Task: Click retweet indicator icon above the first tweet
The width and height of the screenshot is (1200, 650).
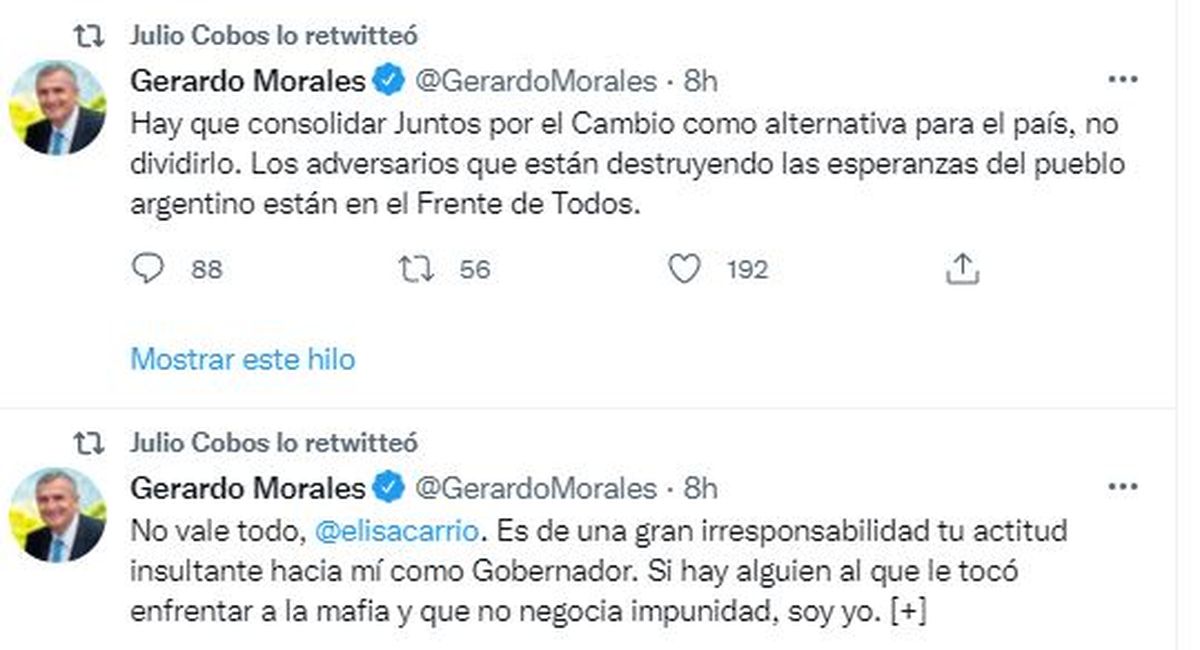Action: click(x=89, y=35)
